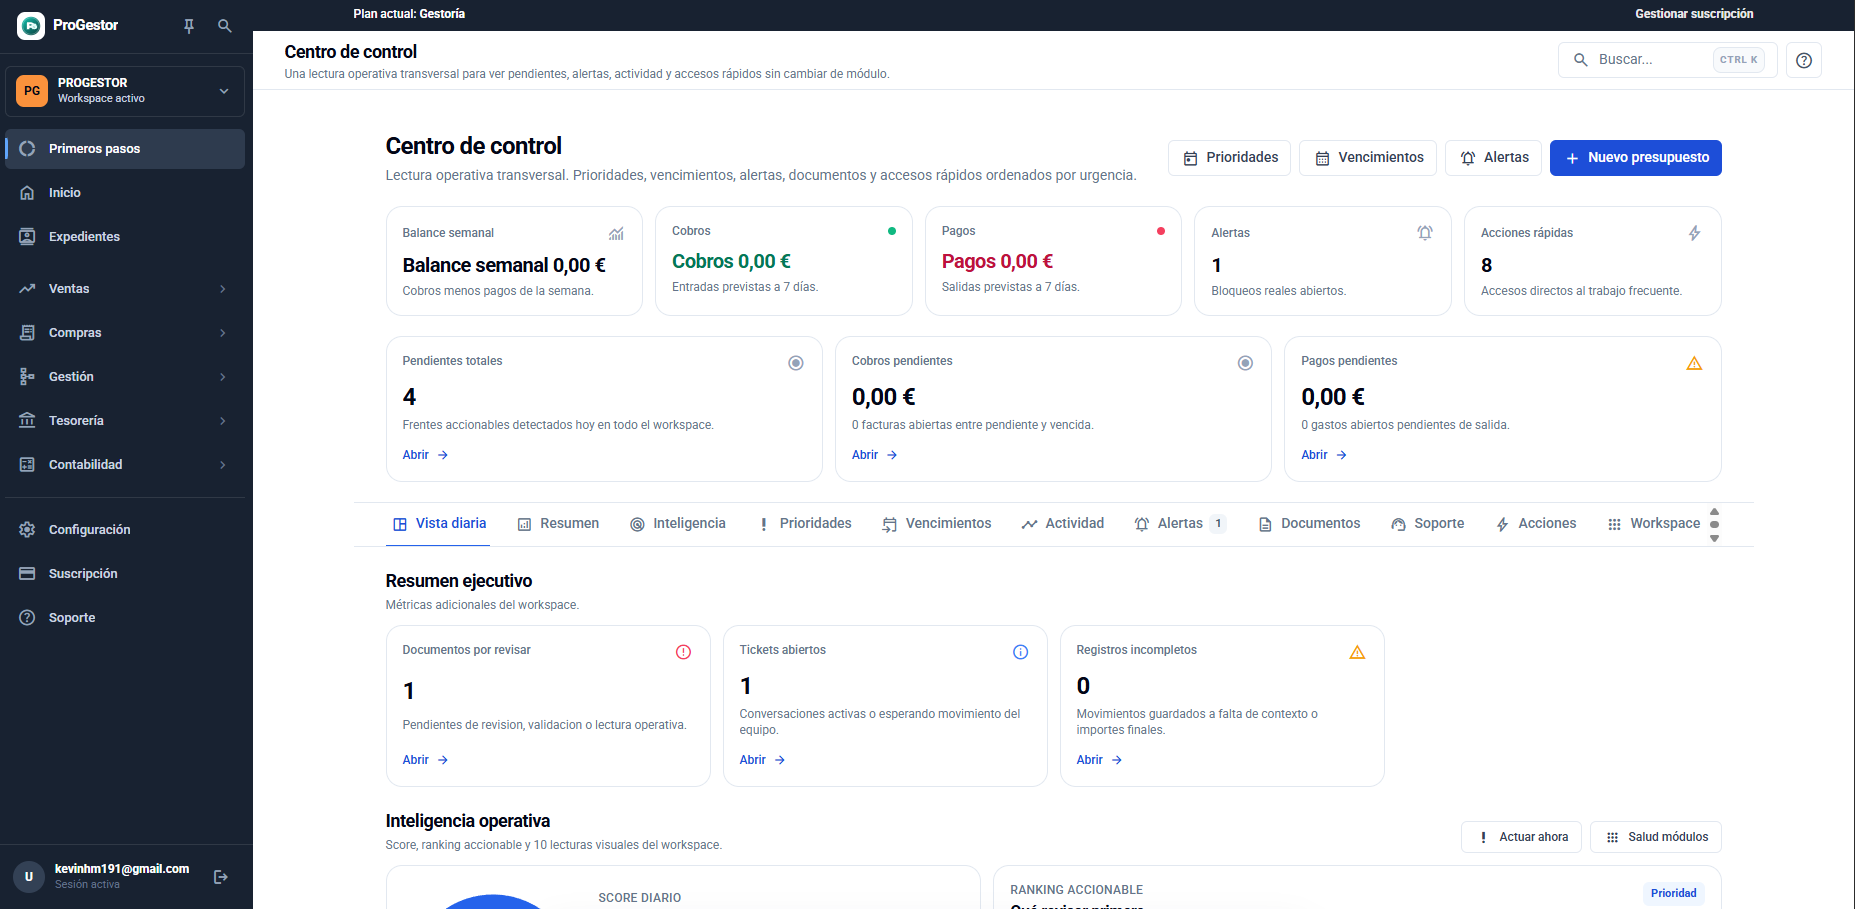Pin the sidebar with the pin icon
1855x909 pixels.
[189, 26]
